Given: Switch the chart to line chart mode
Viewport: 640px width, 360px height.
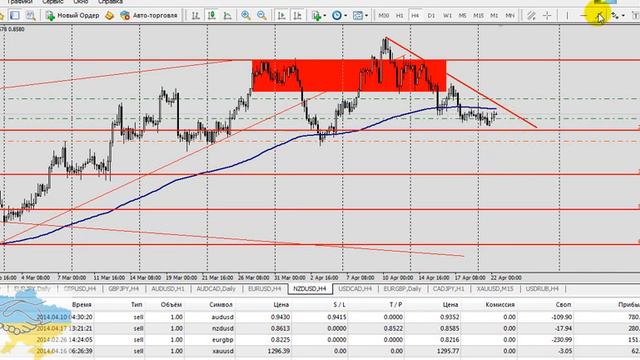Looking at the screenshot, I should (227, 16).
